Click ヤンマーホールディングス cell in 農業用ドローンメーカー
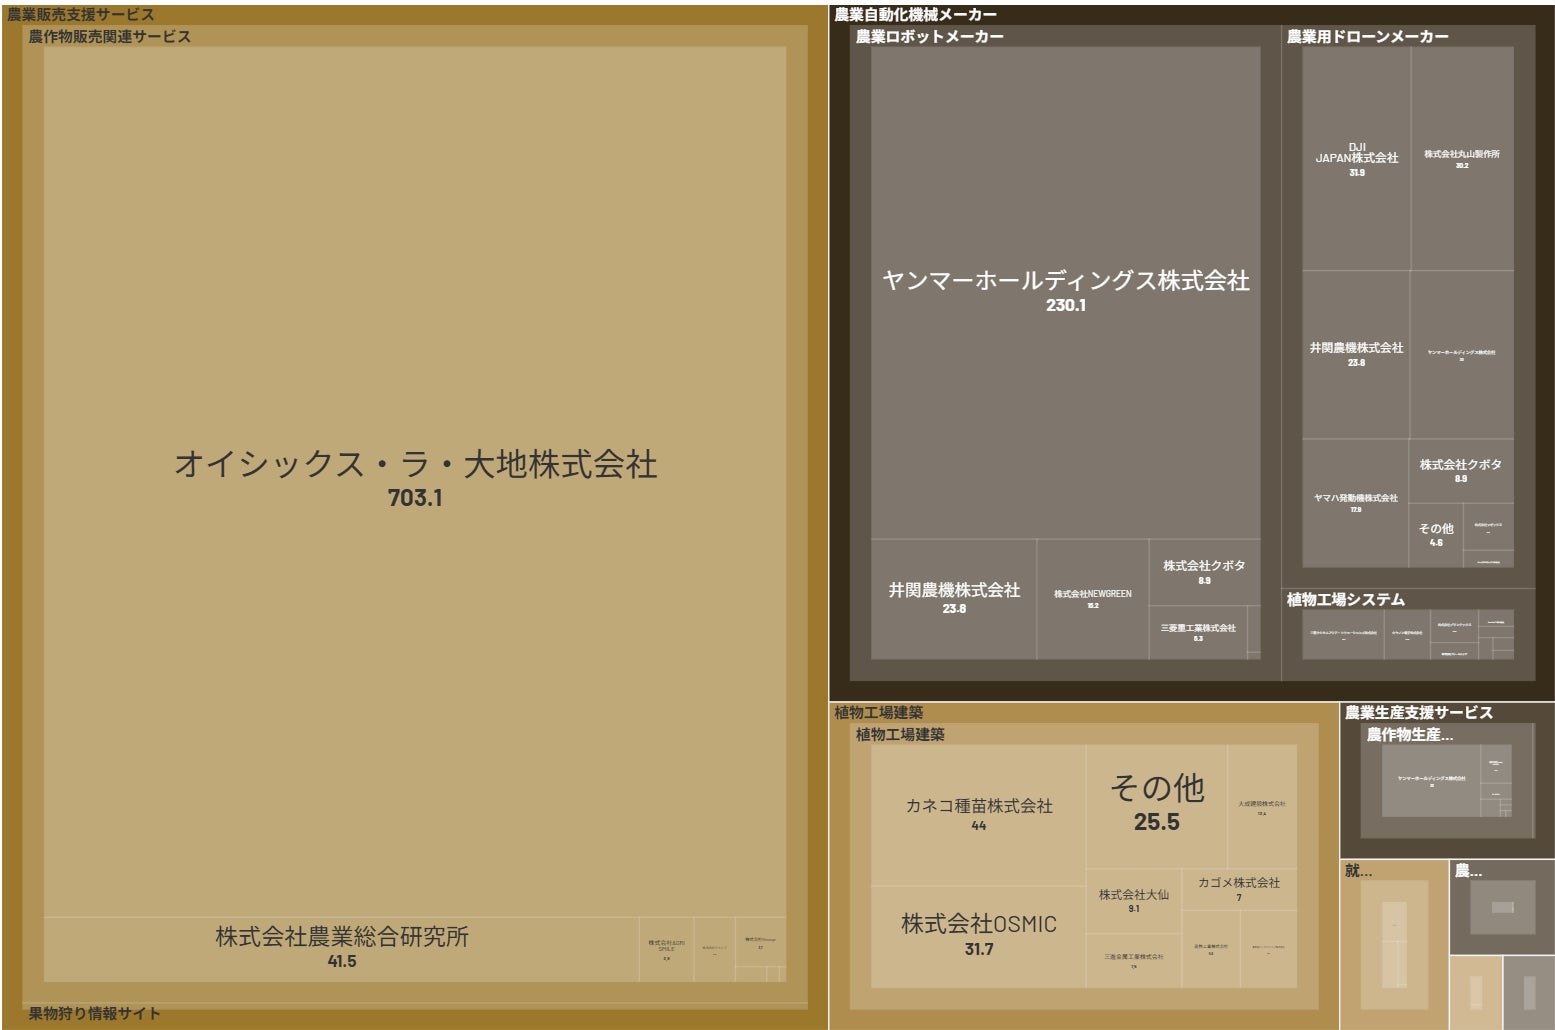Image resolution: width=1555 pixels, height=1030 pixels. coord(1461,354)
